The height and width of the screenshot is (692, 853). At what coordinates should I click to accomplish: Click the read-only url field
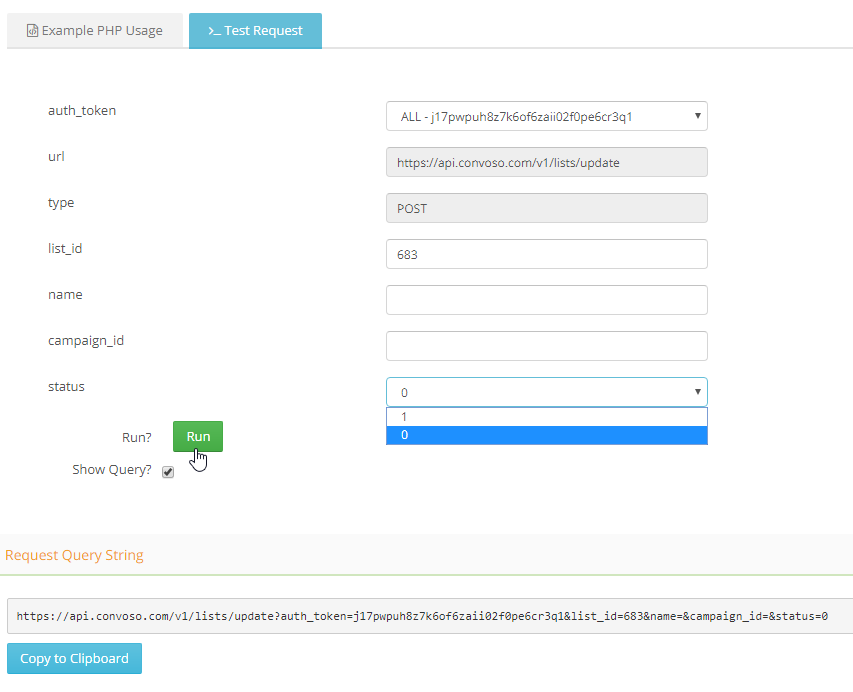coord(546,162)
